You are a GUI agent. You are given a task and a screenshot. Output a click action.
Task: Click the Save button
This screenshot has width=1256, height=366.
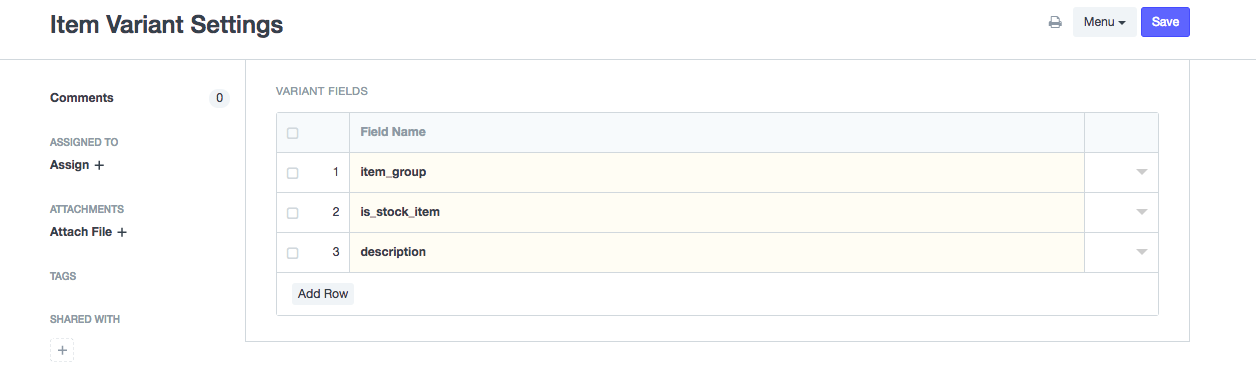pyautogui.click(x=1165, y=22)
